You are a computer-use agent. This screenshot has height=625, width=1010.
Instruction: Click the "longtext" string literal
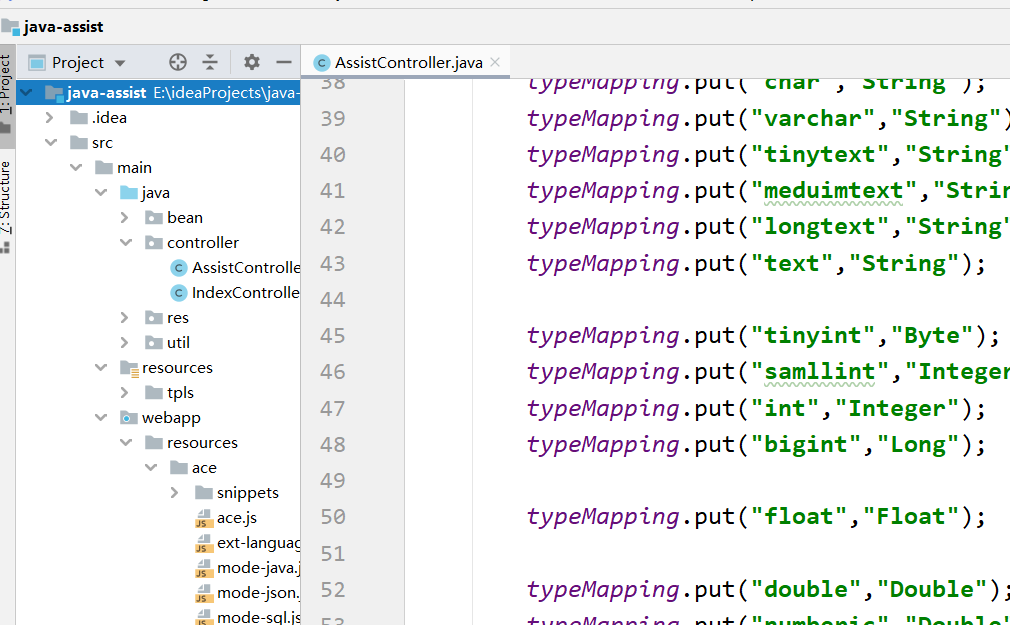[x=819, y=227]
